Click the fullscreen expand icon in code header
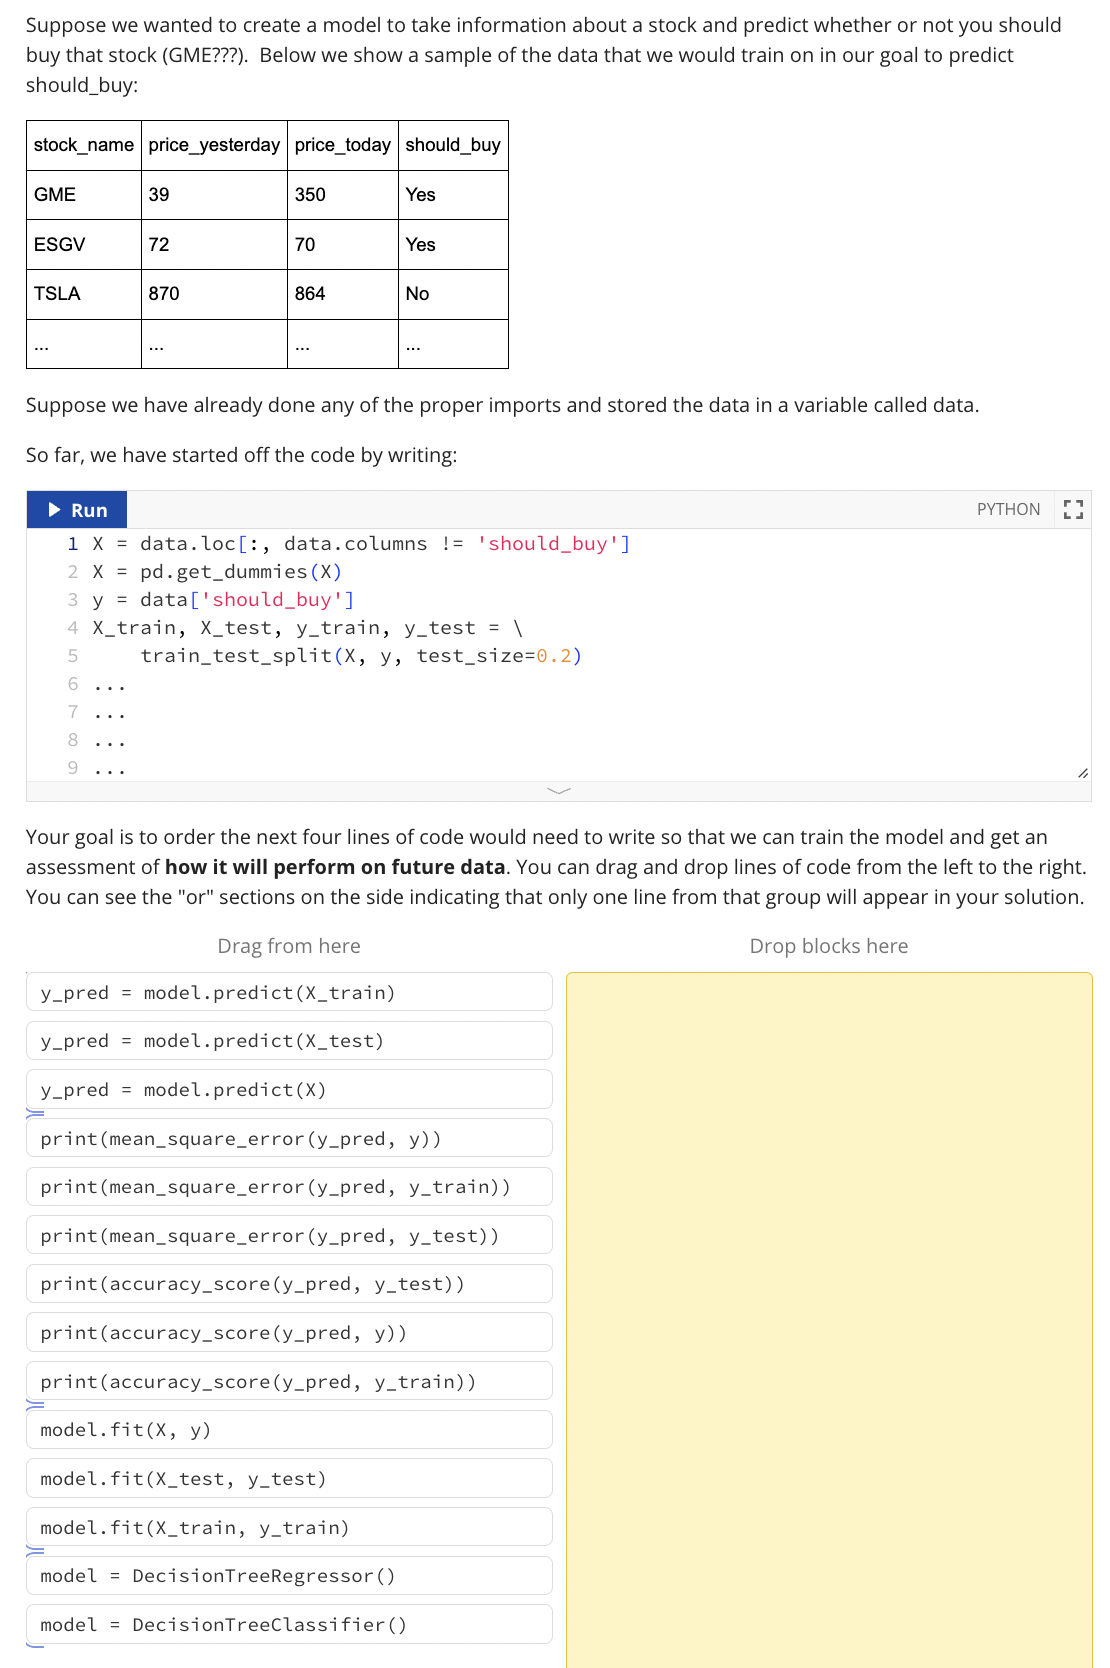Viewport: 1110px width, 1668px height. coord(1073,509)
